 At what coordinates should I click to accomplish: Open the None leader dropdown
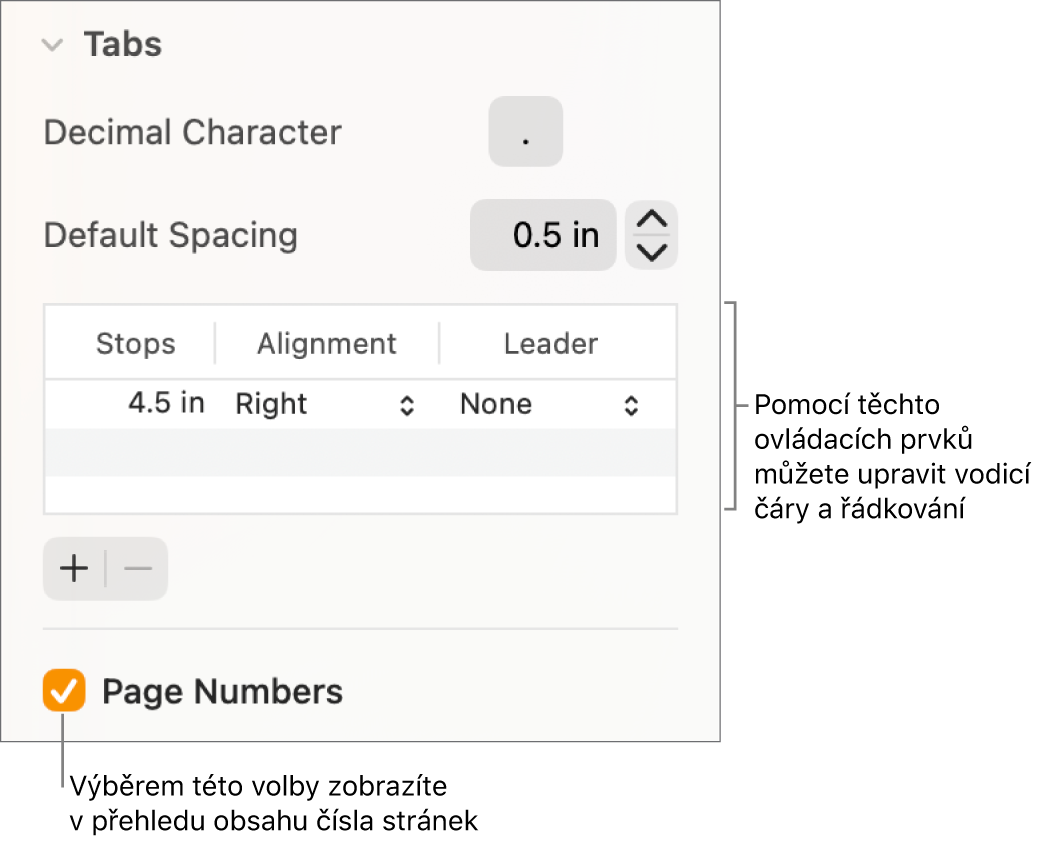[x=548, y=405]
